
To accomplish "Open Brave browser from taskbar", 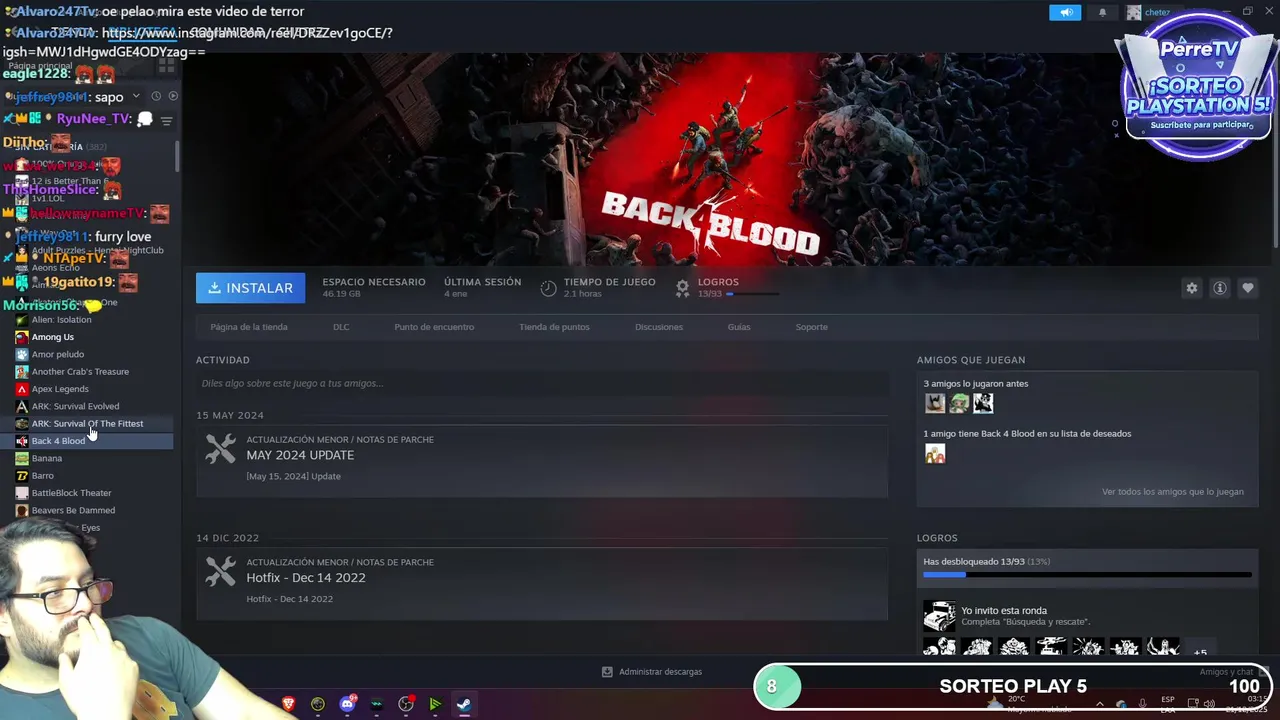I will coord(289,704).
